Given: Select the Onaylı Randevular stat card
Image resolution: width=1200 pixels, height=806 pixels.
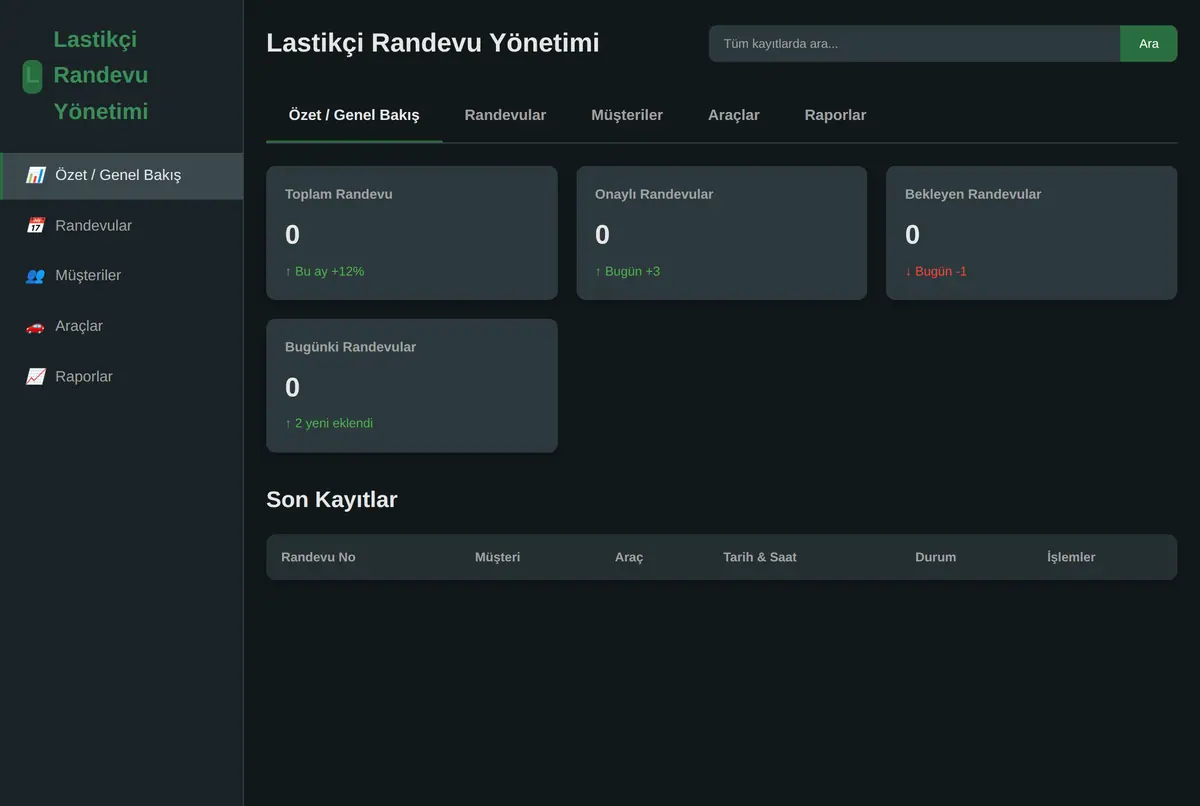Looking at the screenshot, I should pyautogui.click(x=722, y=233).
